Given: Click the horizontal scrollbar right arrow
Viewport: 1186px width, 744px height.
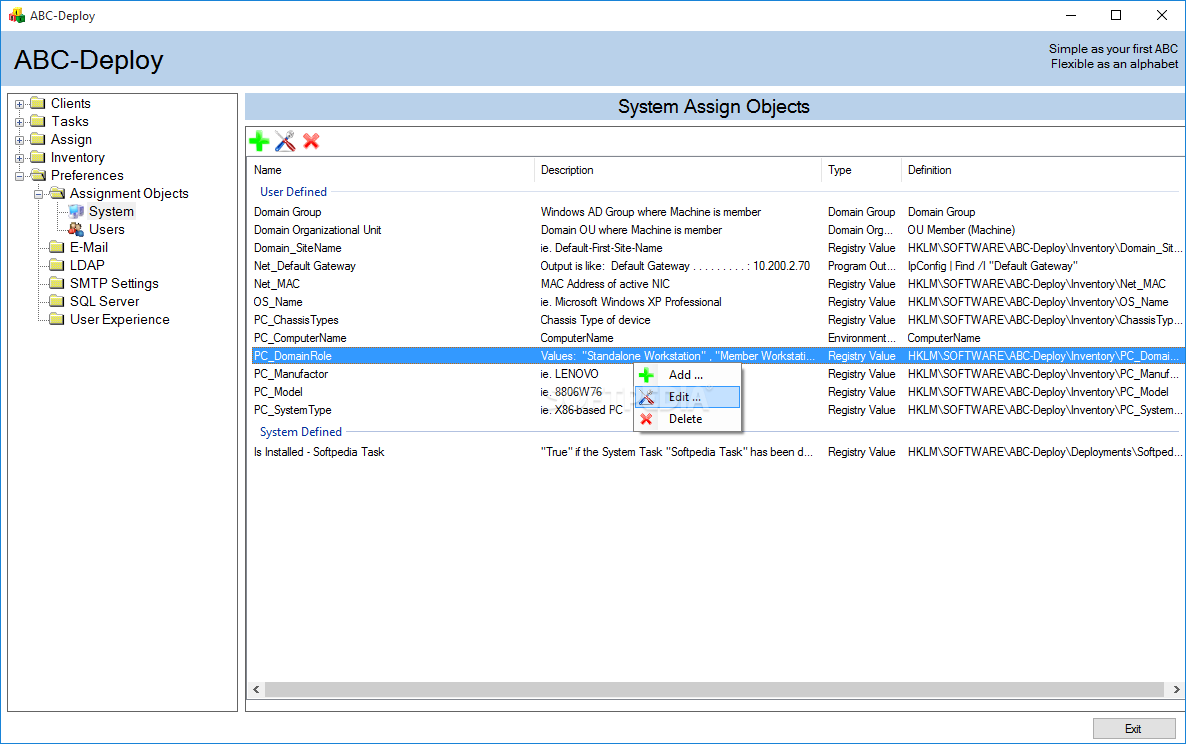Looking at the screenshot, I should point(1176,690).
